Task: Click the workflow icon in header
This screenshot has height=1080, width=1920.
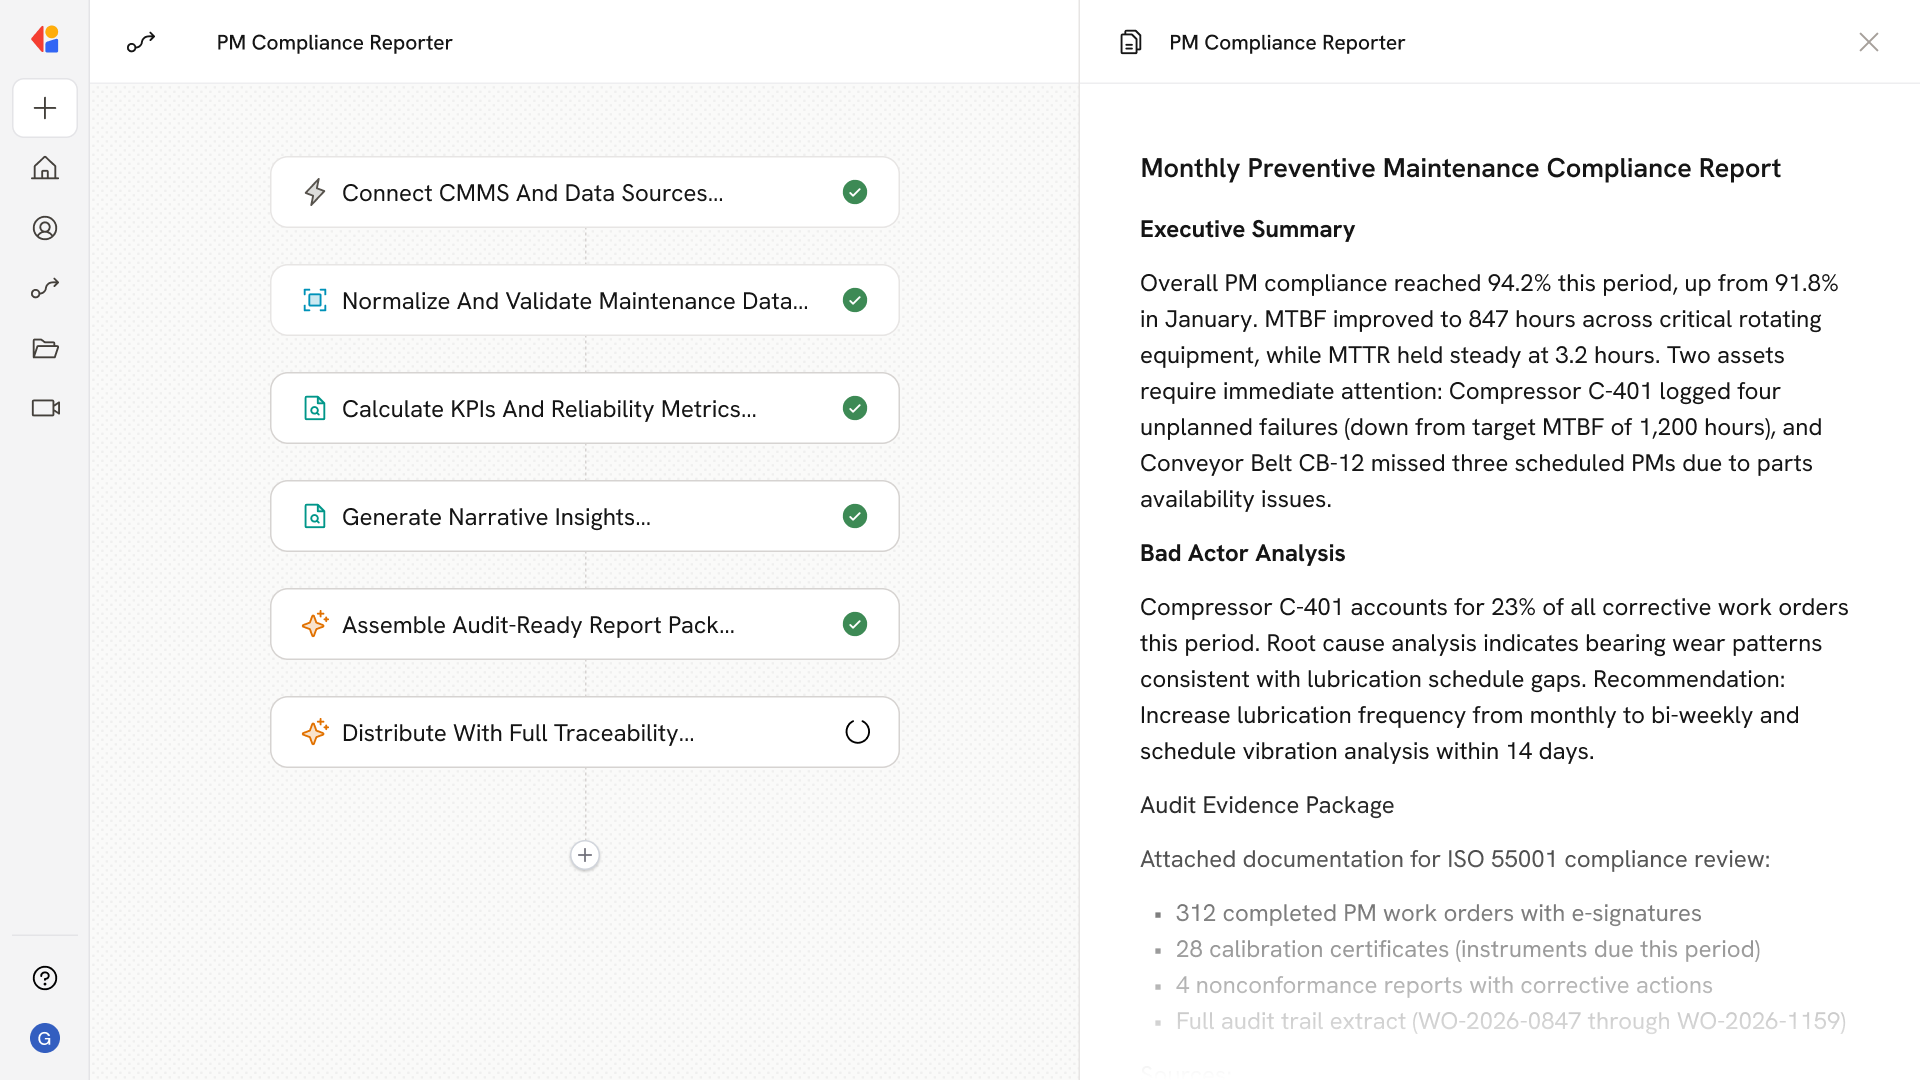Action: [x=141, y=42]
